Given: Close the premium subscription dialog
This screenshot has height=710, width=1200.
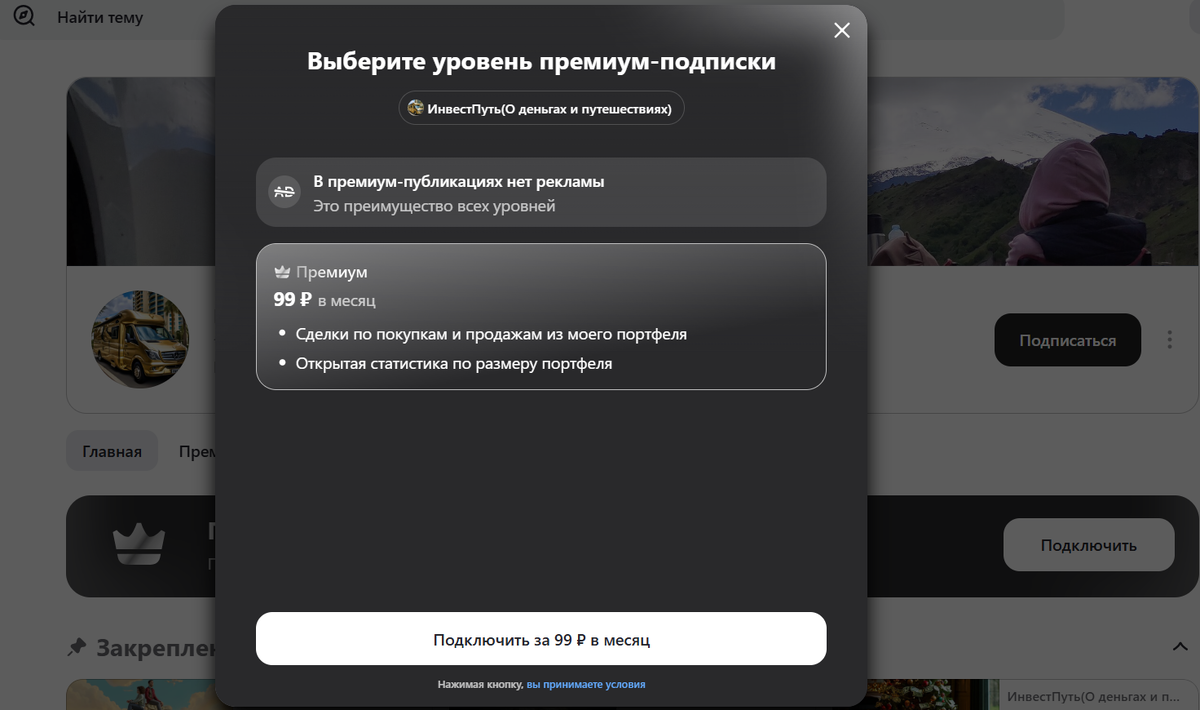Looking at the screenshot, I should pos(841,30).
